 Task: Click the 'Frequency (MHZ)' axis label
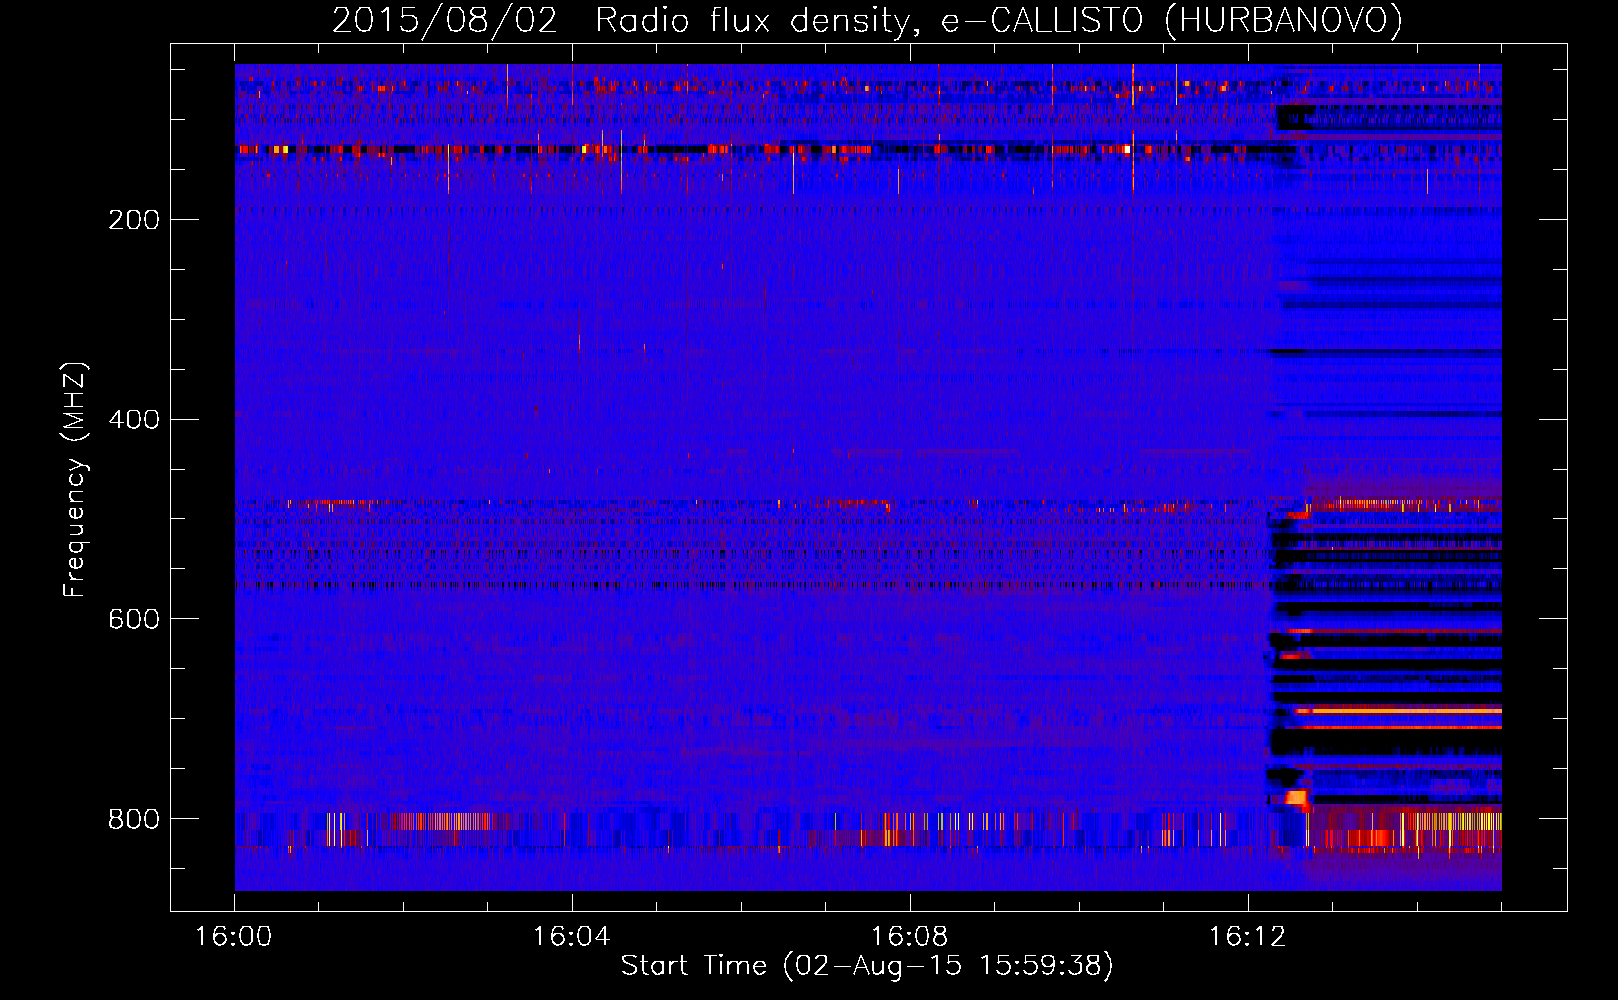click(x=75, y=480)
